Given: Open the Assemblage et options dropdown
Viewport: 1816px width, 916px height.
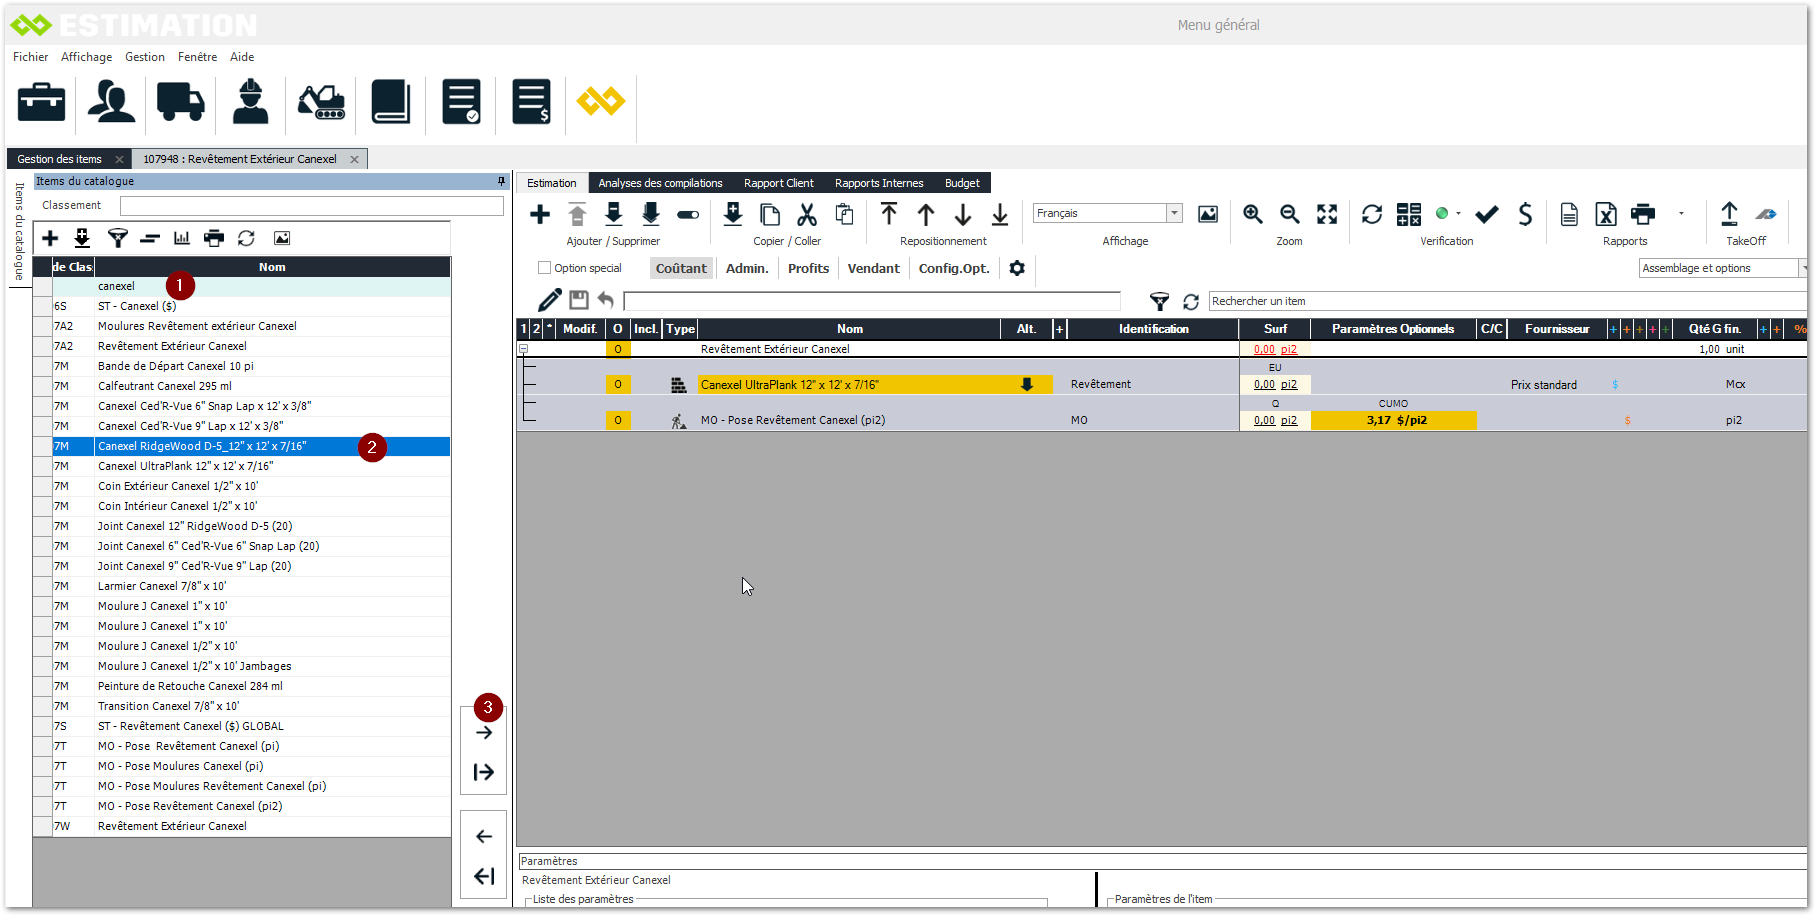Looking at the screenshot, I should pyautogui.click(x=1801, y=268).
